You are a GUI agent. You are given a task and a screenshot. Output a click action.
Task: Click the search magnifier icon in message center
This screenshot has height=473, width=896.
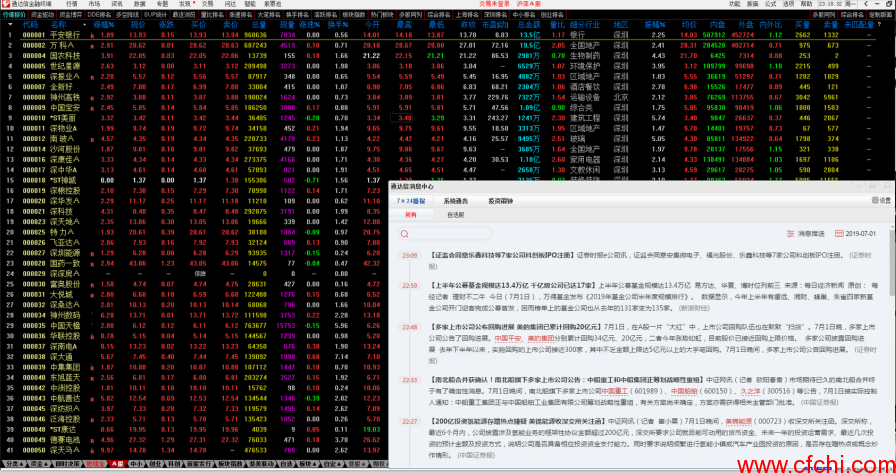click(x=405, y=234)
